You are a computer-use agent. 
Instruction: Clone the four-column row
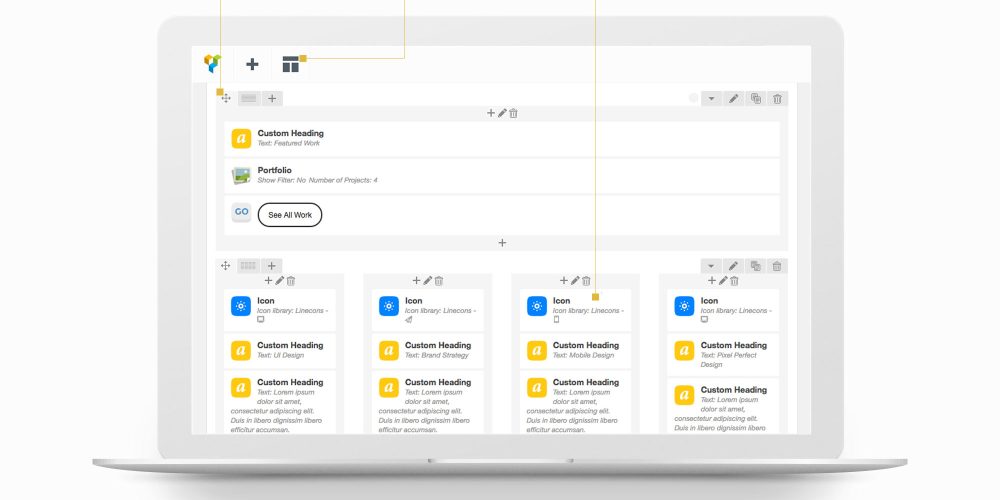click(x=756, y=266)
